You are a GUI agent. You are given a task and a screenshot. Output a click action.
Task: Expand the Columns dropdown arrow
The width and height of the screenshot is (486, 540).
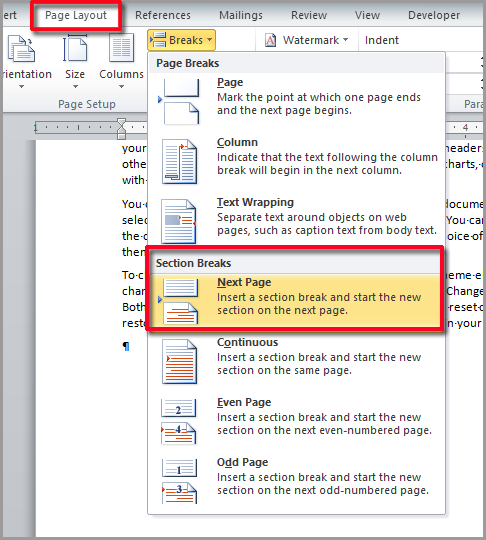pyautogui.click(x=121, y=87)
